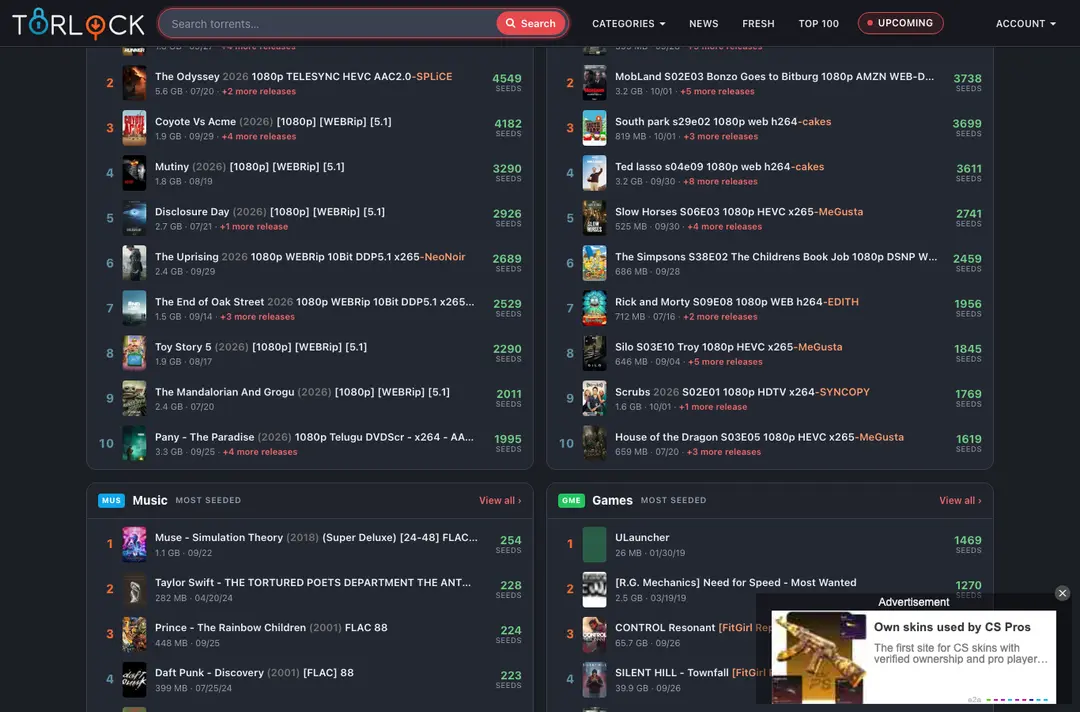The height and width of the screenshot is (712, 1080).
Task: Open Daft Punk - Discovery FLAC torrent
Action: [x=254, y=673]
